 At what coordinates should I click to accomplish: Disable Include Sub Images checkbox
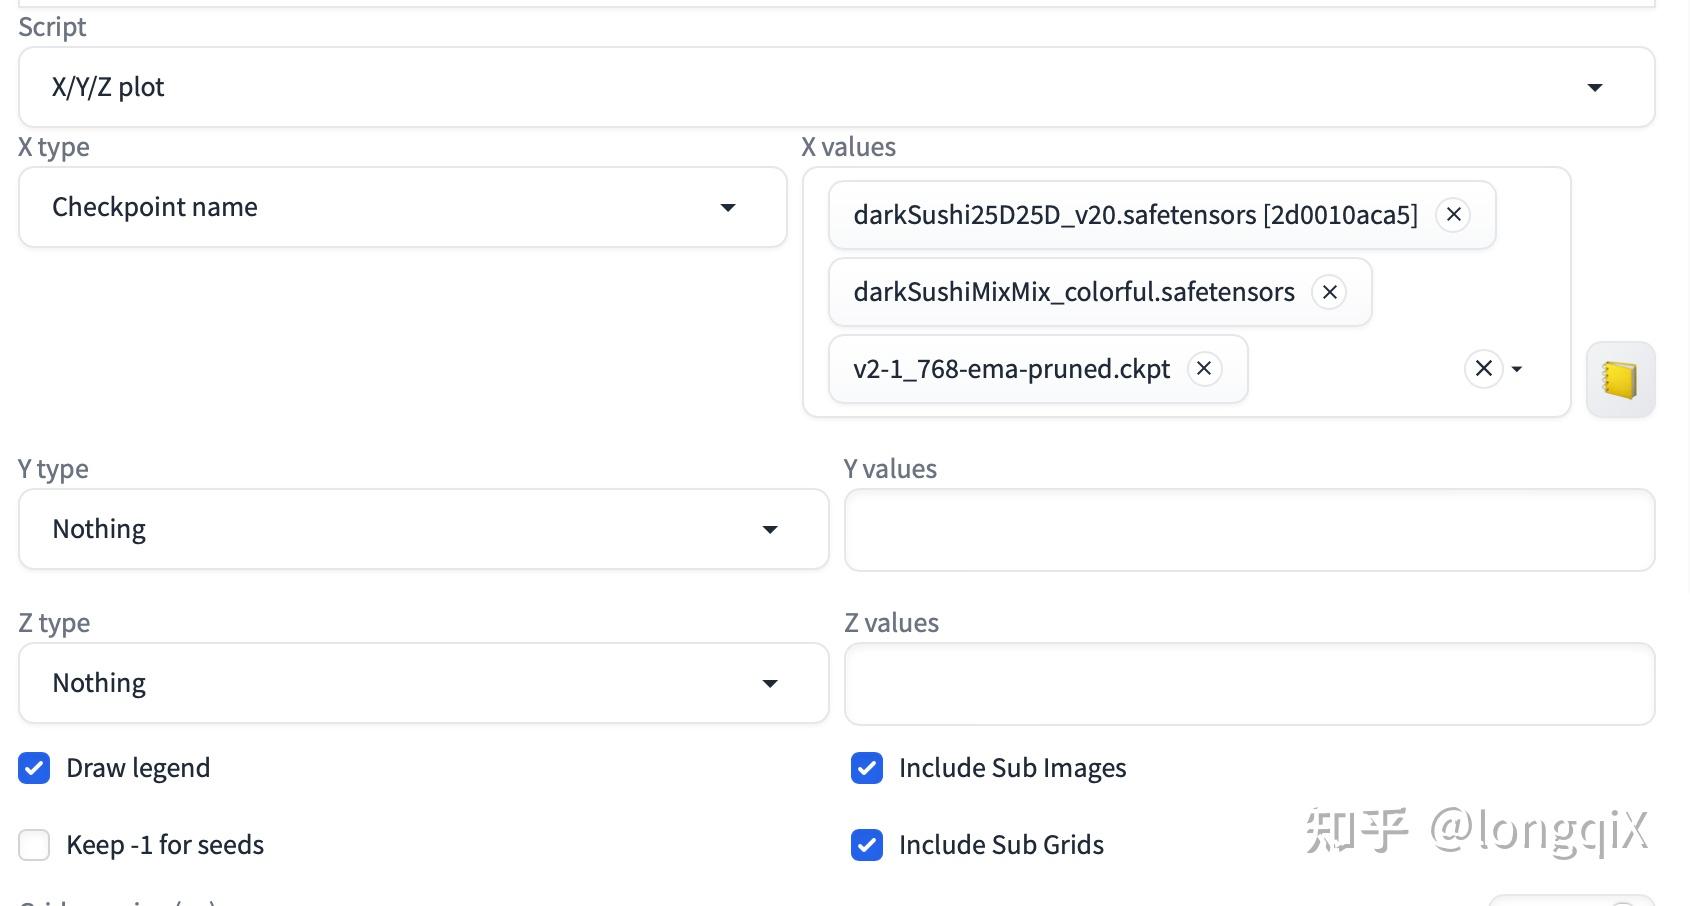tap(867, 768)
